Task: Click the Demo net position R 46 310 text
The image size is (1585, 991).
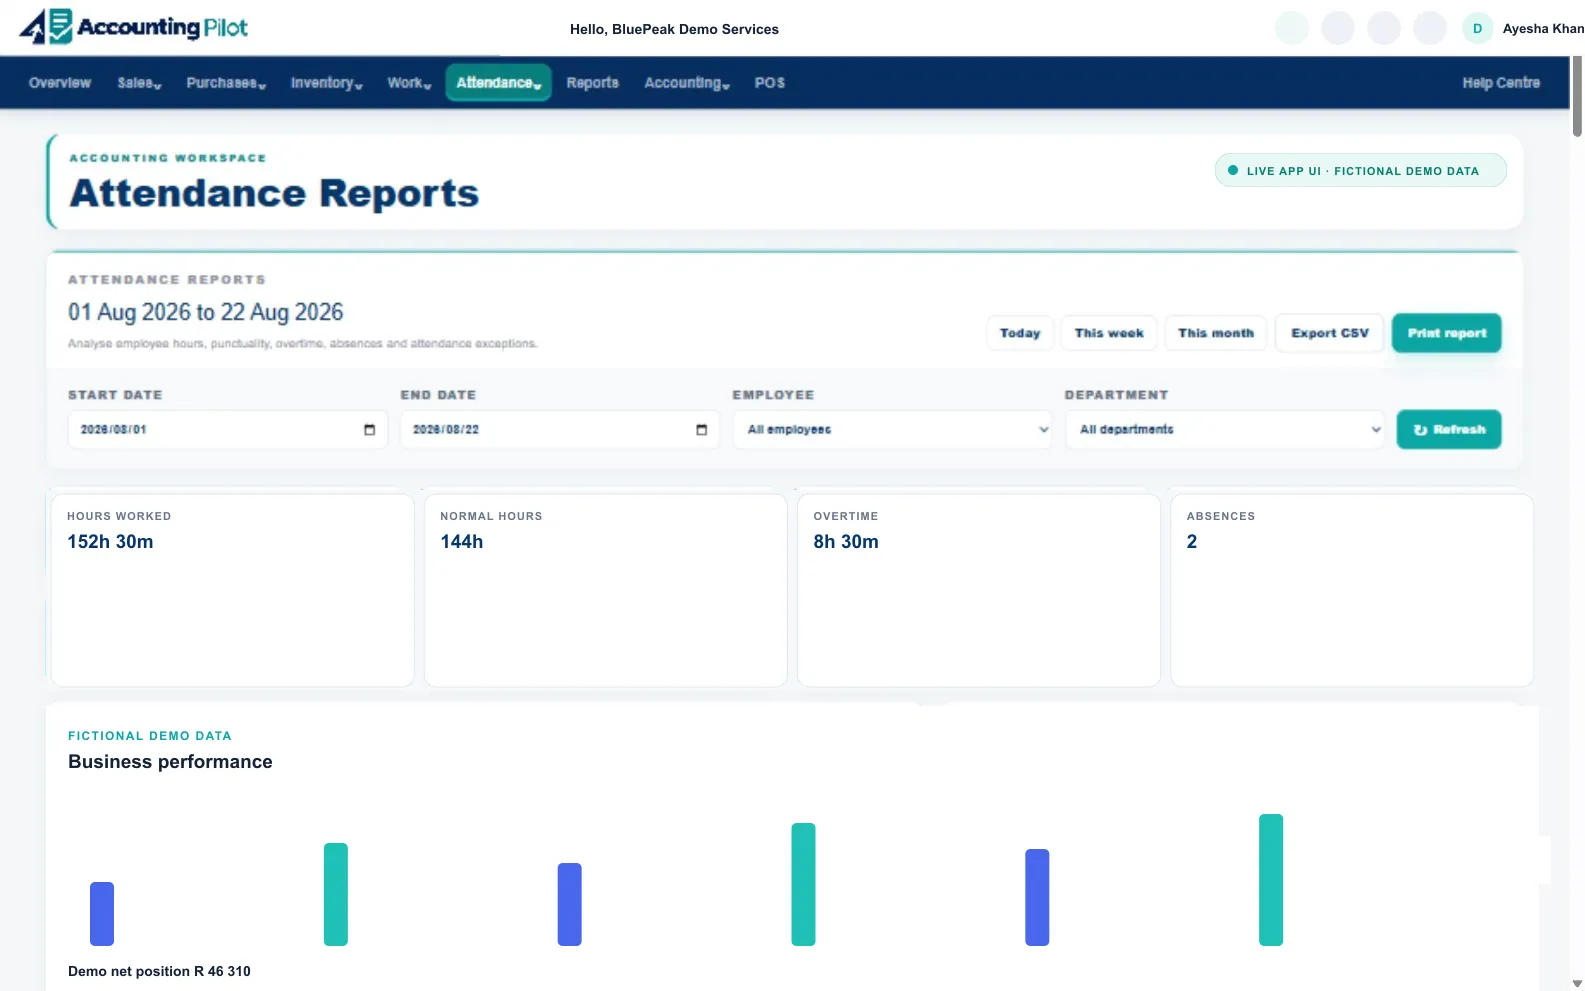Action: [159, 971]
